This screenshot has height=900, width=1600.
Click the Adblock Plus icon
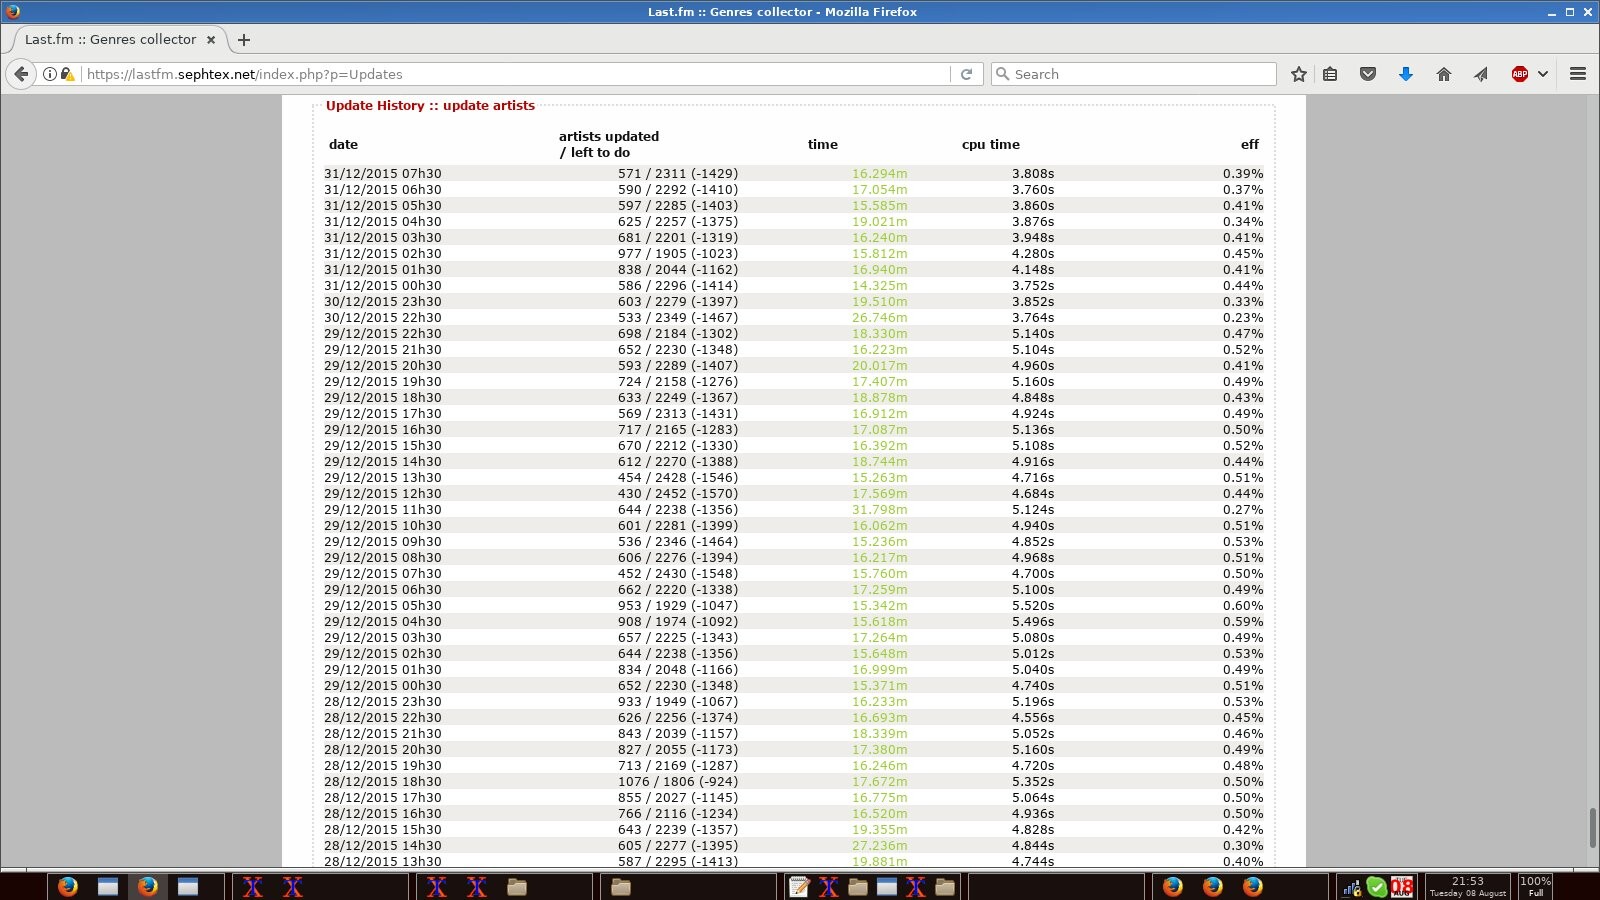point(1519,74)
